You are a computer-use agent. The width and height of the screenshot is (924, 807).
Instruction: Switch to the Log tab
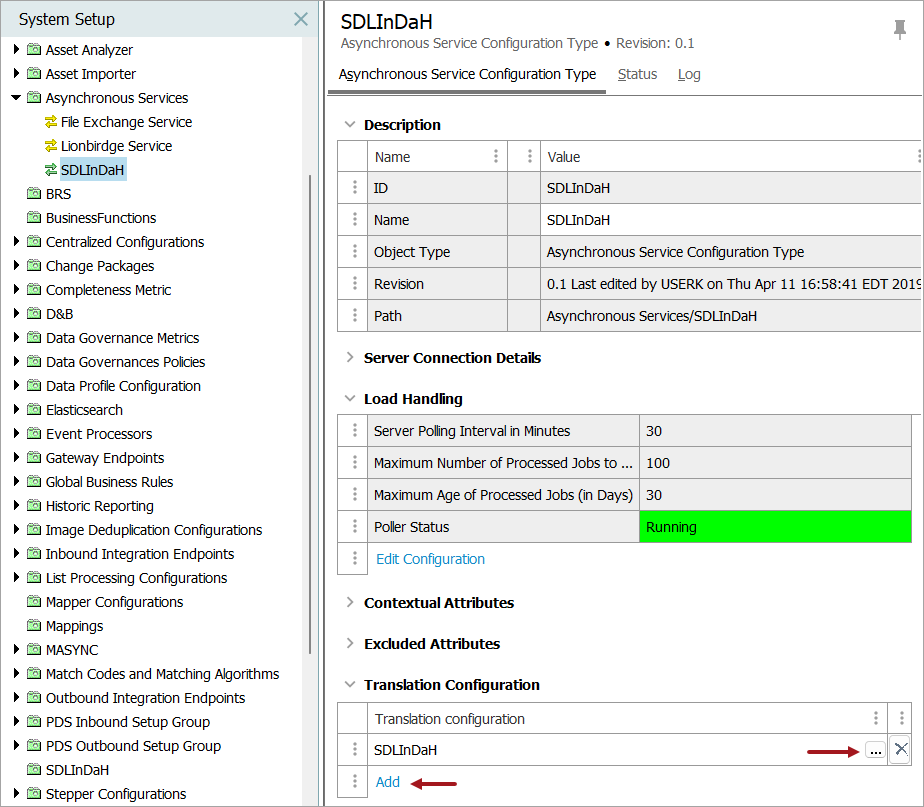click(689, 74)
